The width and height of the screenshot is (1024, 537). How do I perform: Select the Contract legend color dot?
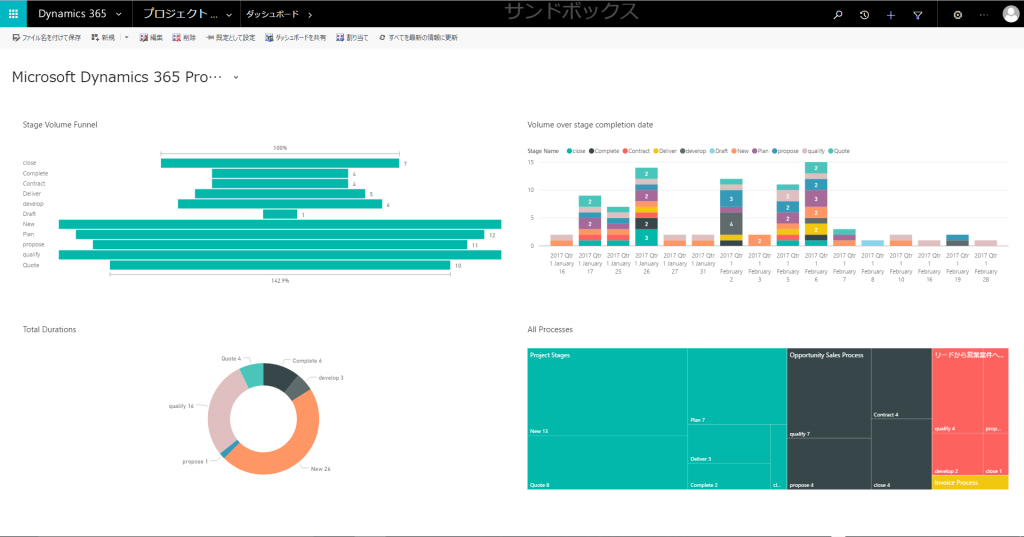pyautogui.click(x=625, y=151)
